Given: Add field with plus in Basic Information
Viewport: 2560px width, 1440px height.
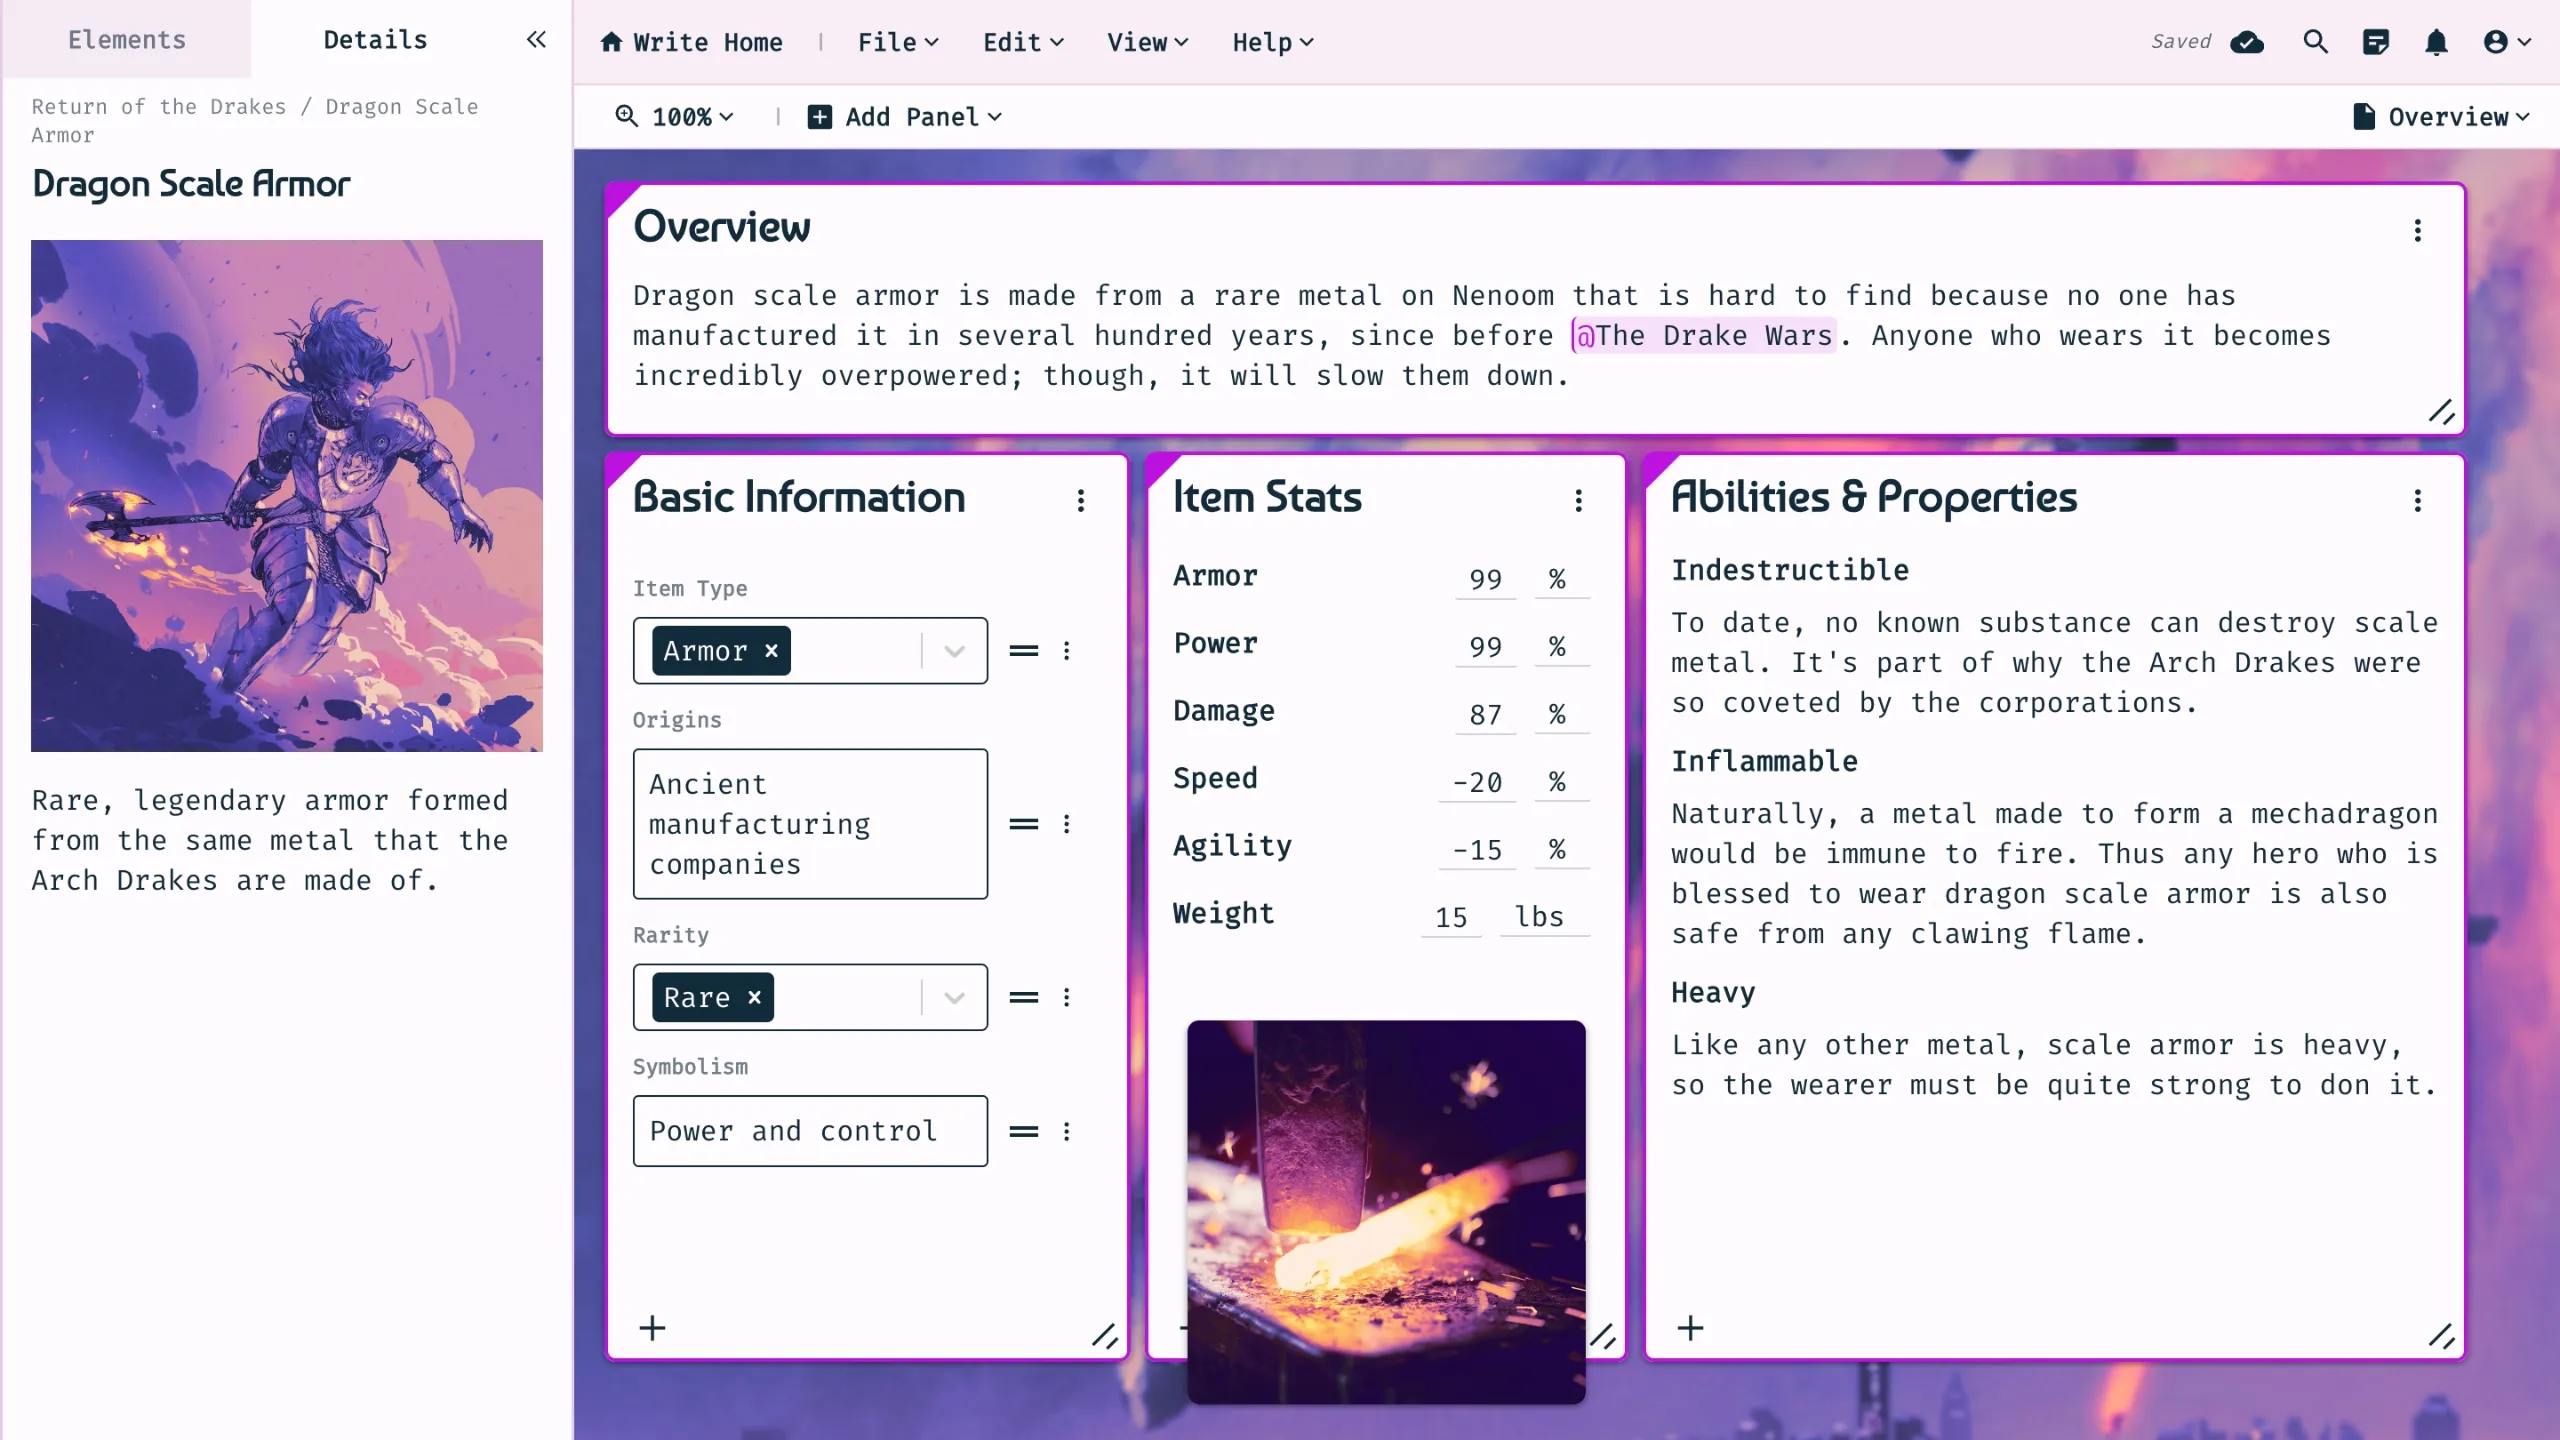Looking at the screenshot, I should click(x=652, y=1328).
